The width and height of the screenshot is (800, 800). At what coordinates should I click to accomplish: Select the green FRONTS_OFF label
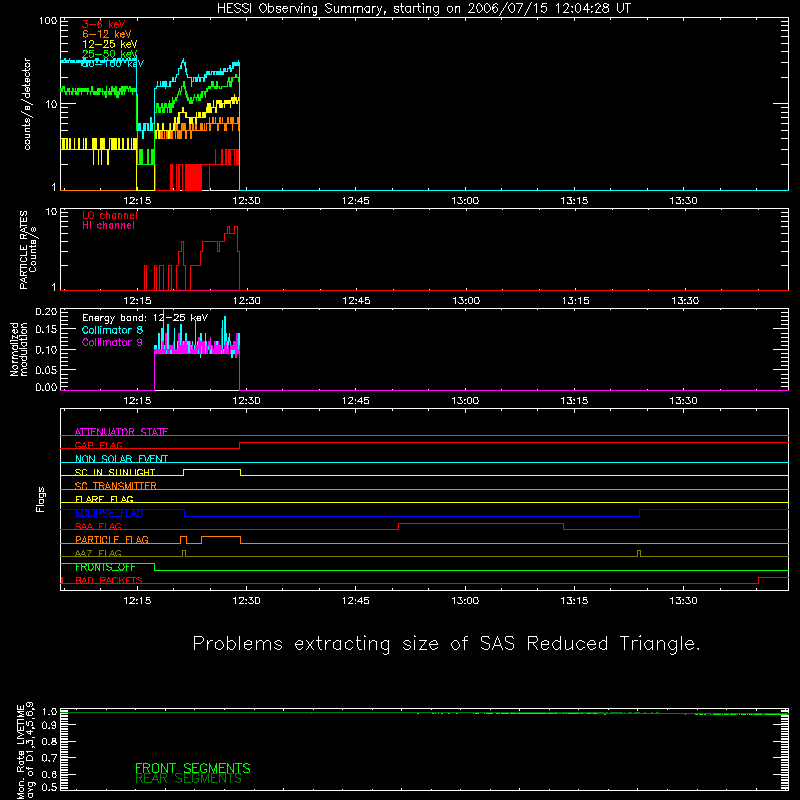tap(105, 567)
